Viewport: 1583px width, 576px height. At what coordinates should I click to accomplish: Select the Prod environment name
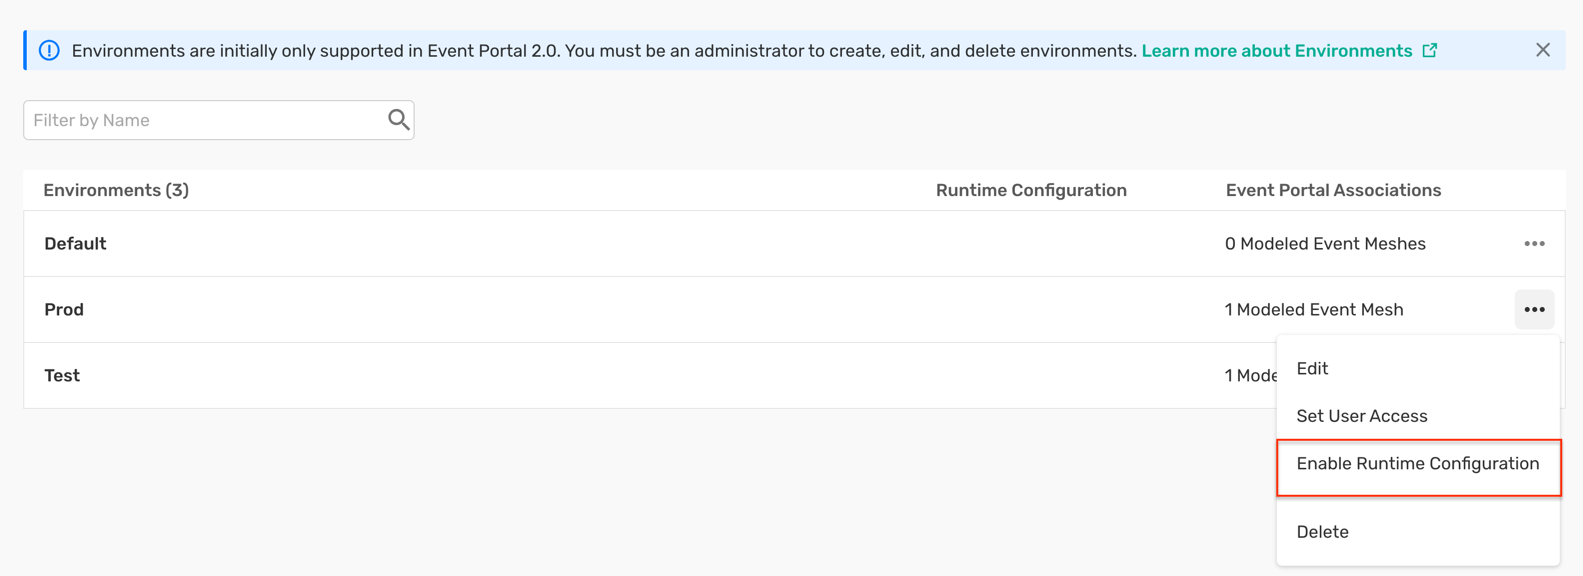64,310
